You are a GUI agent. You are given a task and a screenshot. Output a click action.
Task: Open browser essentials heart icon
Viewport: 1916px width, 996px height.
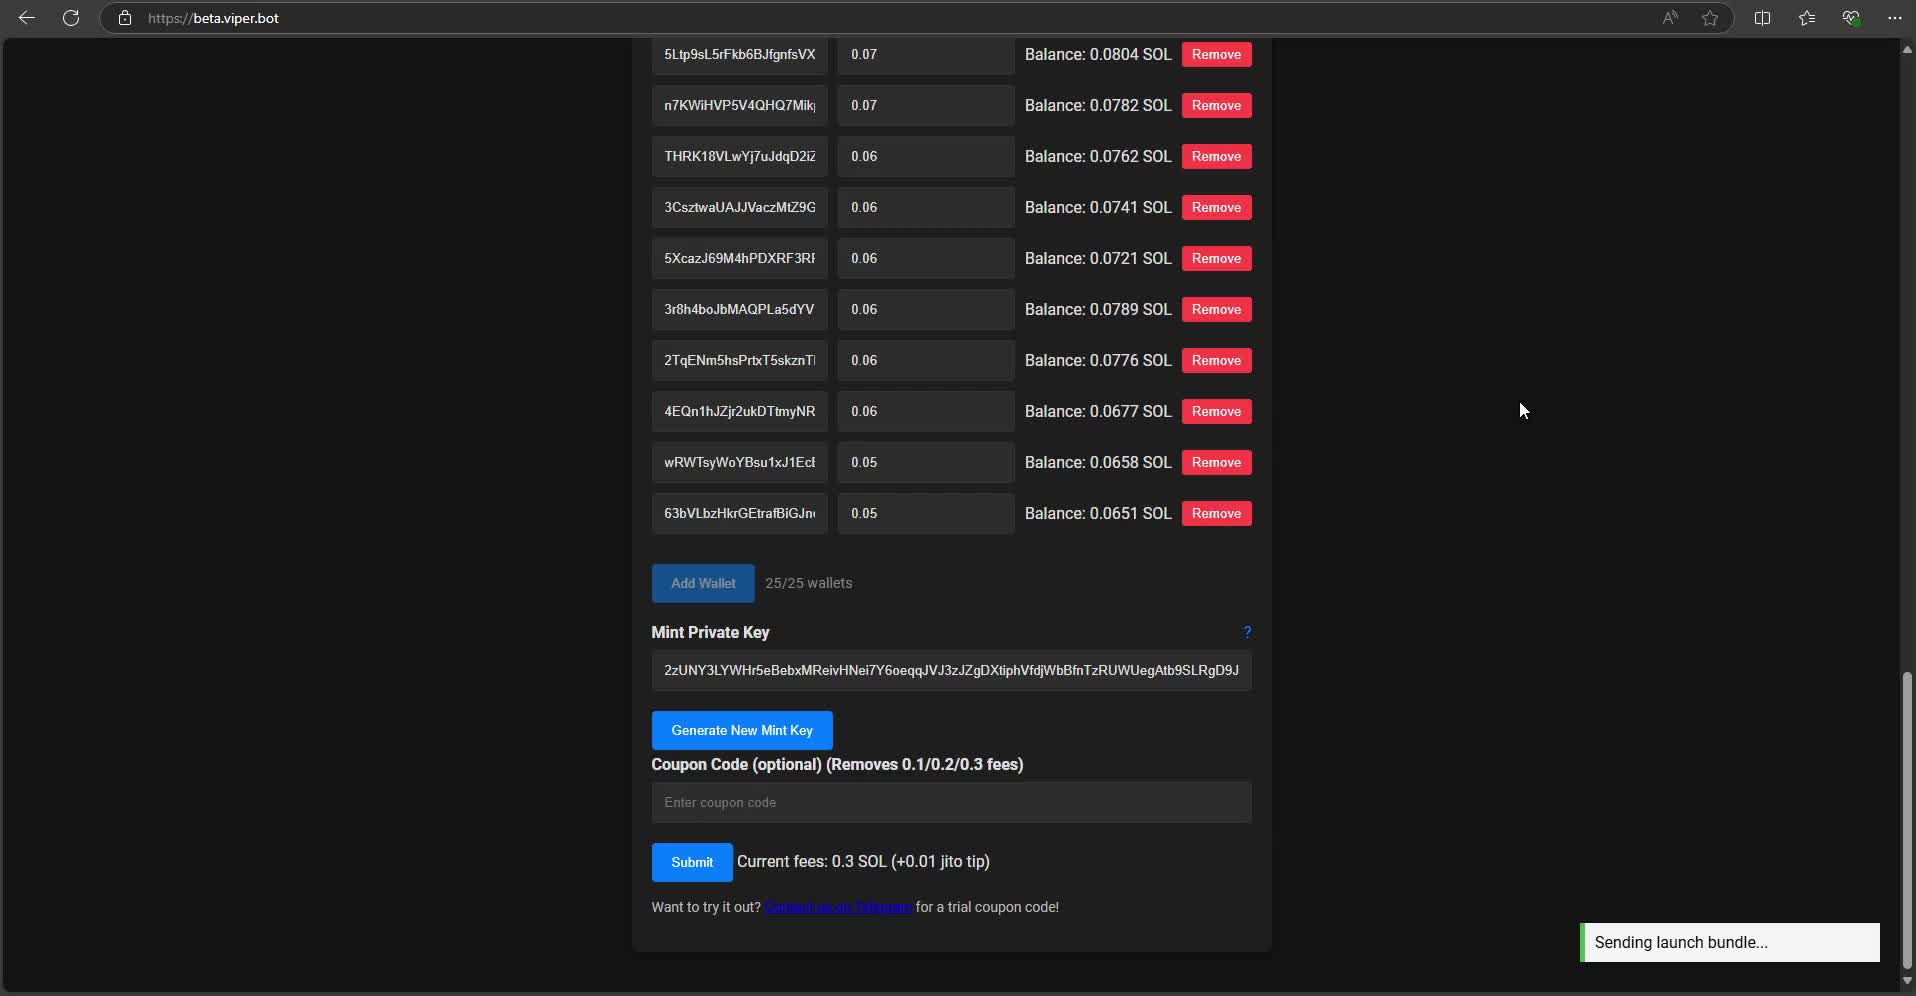1851,18
